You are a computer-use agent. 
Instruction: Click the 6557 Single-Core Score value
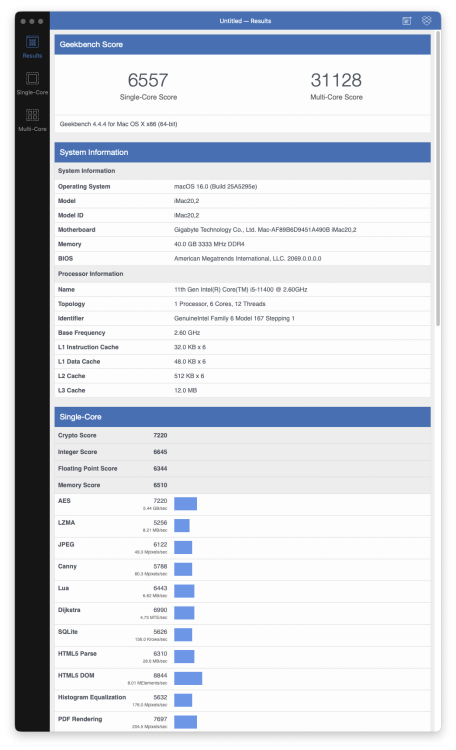[148, 80]
